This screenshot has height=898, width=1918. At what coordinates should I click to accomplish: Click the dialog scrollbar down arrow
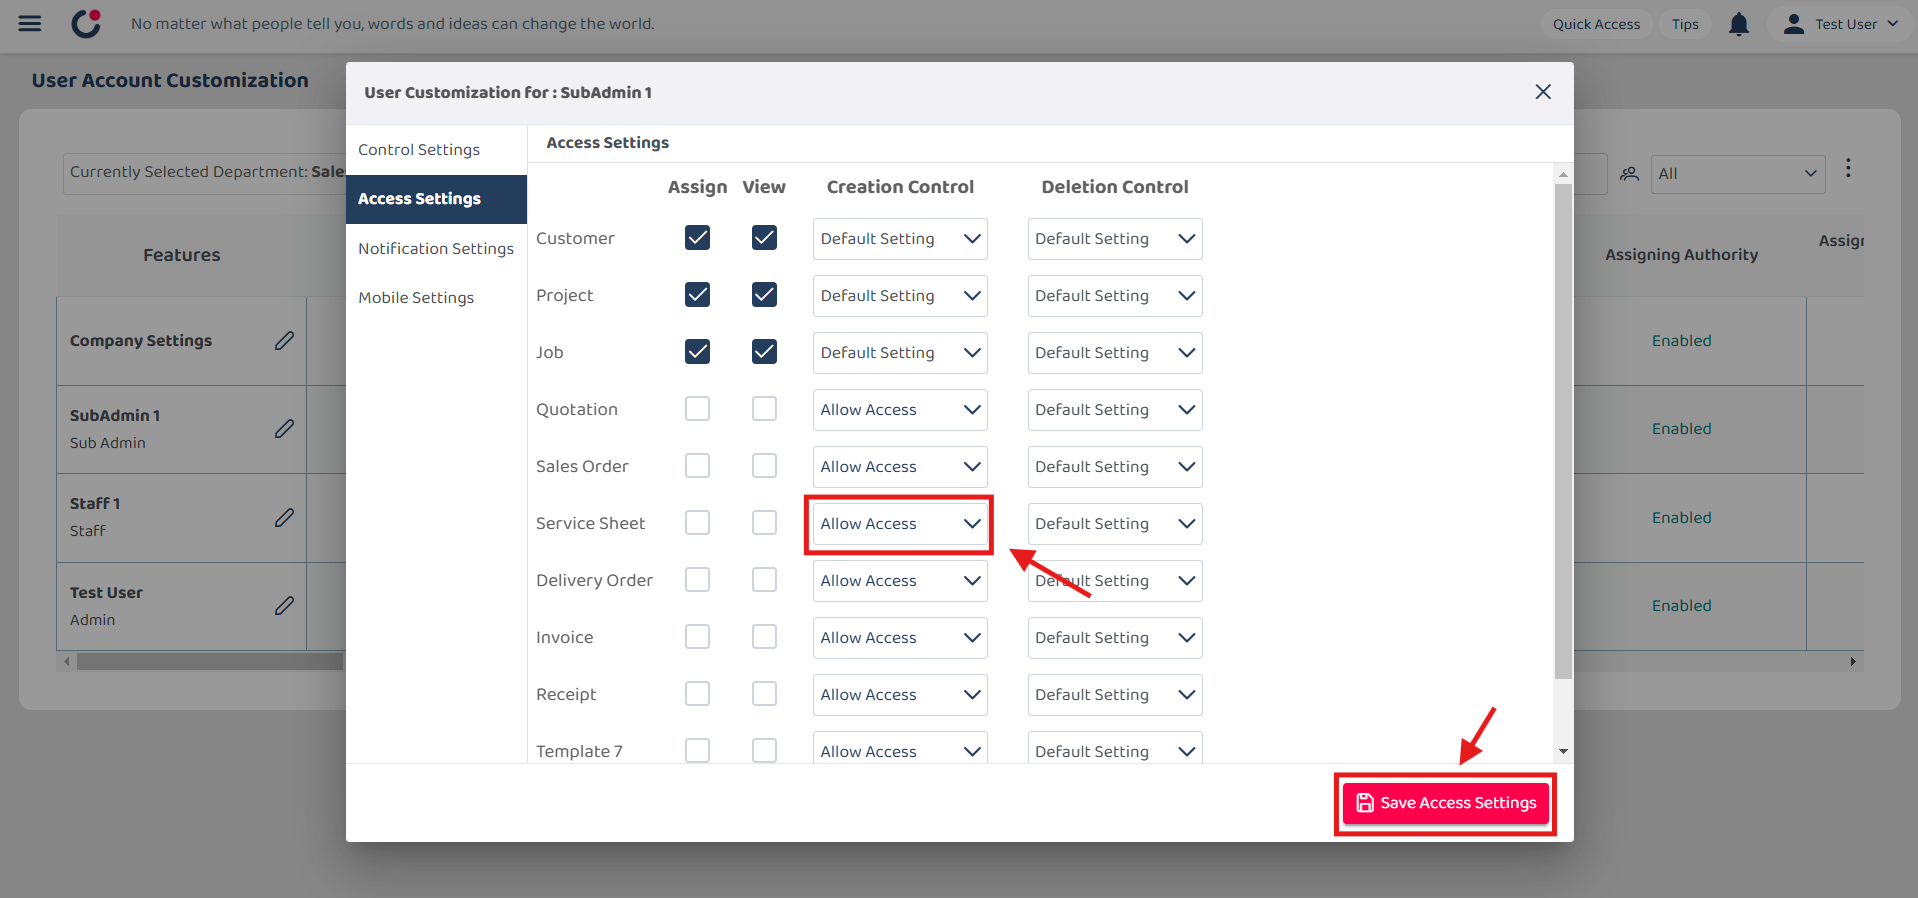pyautogui.click(x=1563, y=752)
